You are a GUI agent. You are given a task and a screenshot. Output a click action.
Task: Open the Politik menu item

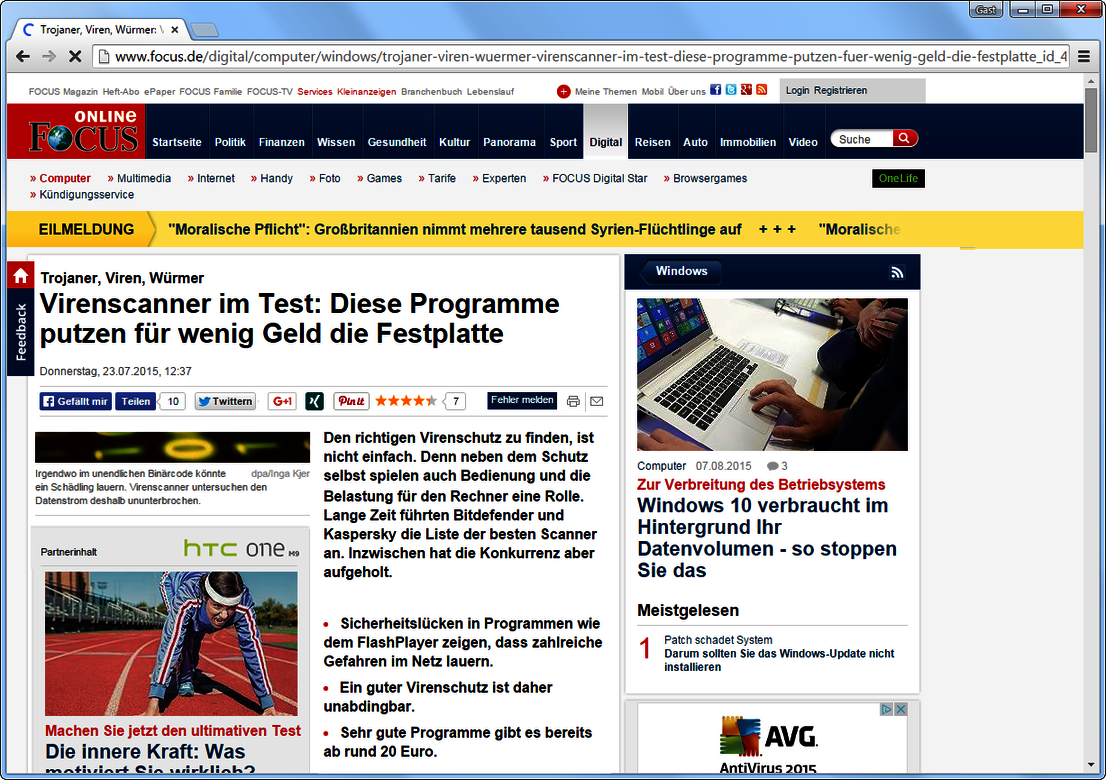click(x=230, y=142)
